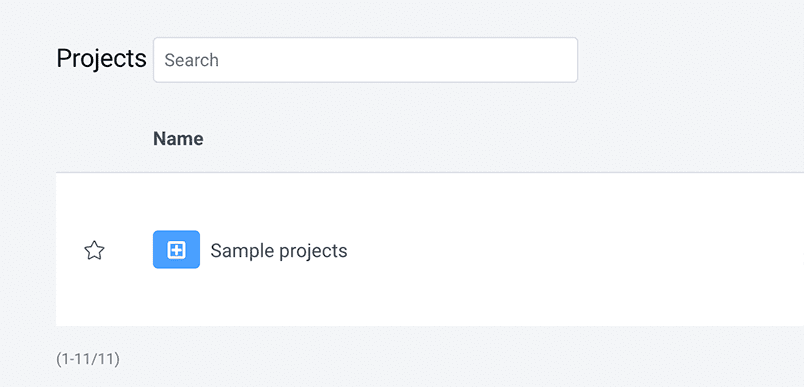
Task: Click the Search placeholder text
Action: [191, 60]
